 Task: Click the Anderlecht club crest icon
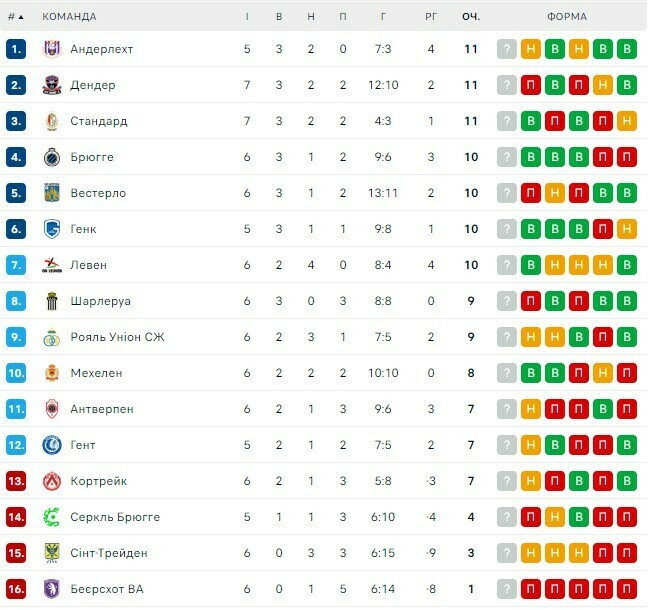click(52, 49)
